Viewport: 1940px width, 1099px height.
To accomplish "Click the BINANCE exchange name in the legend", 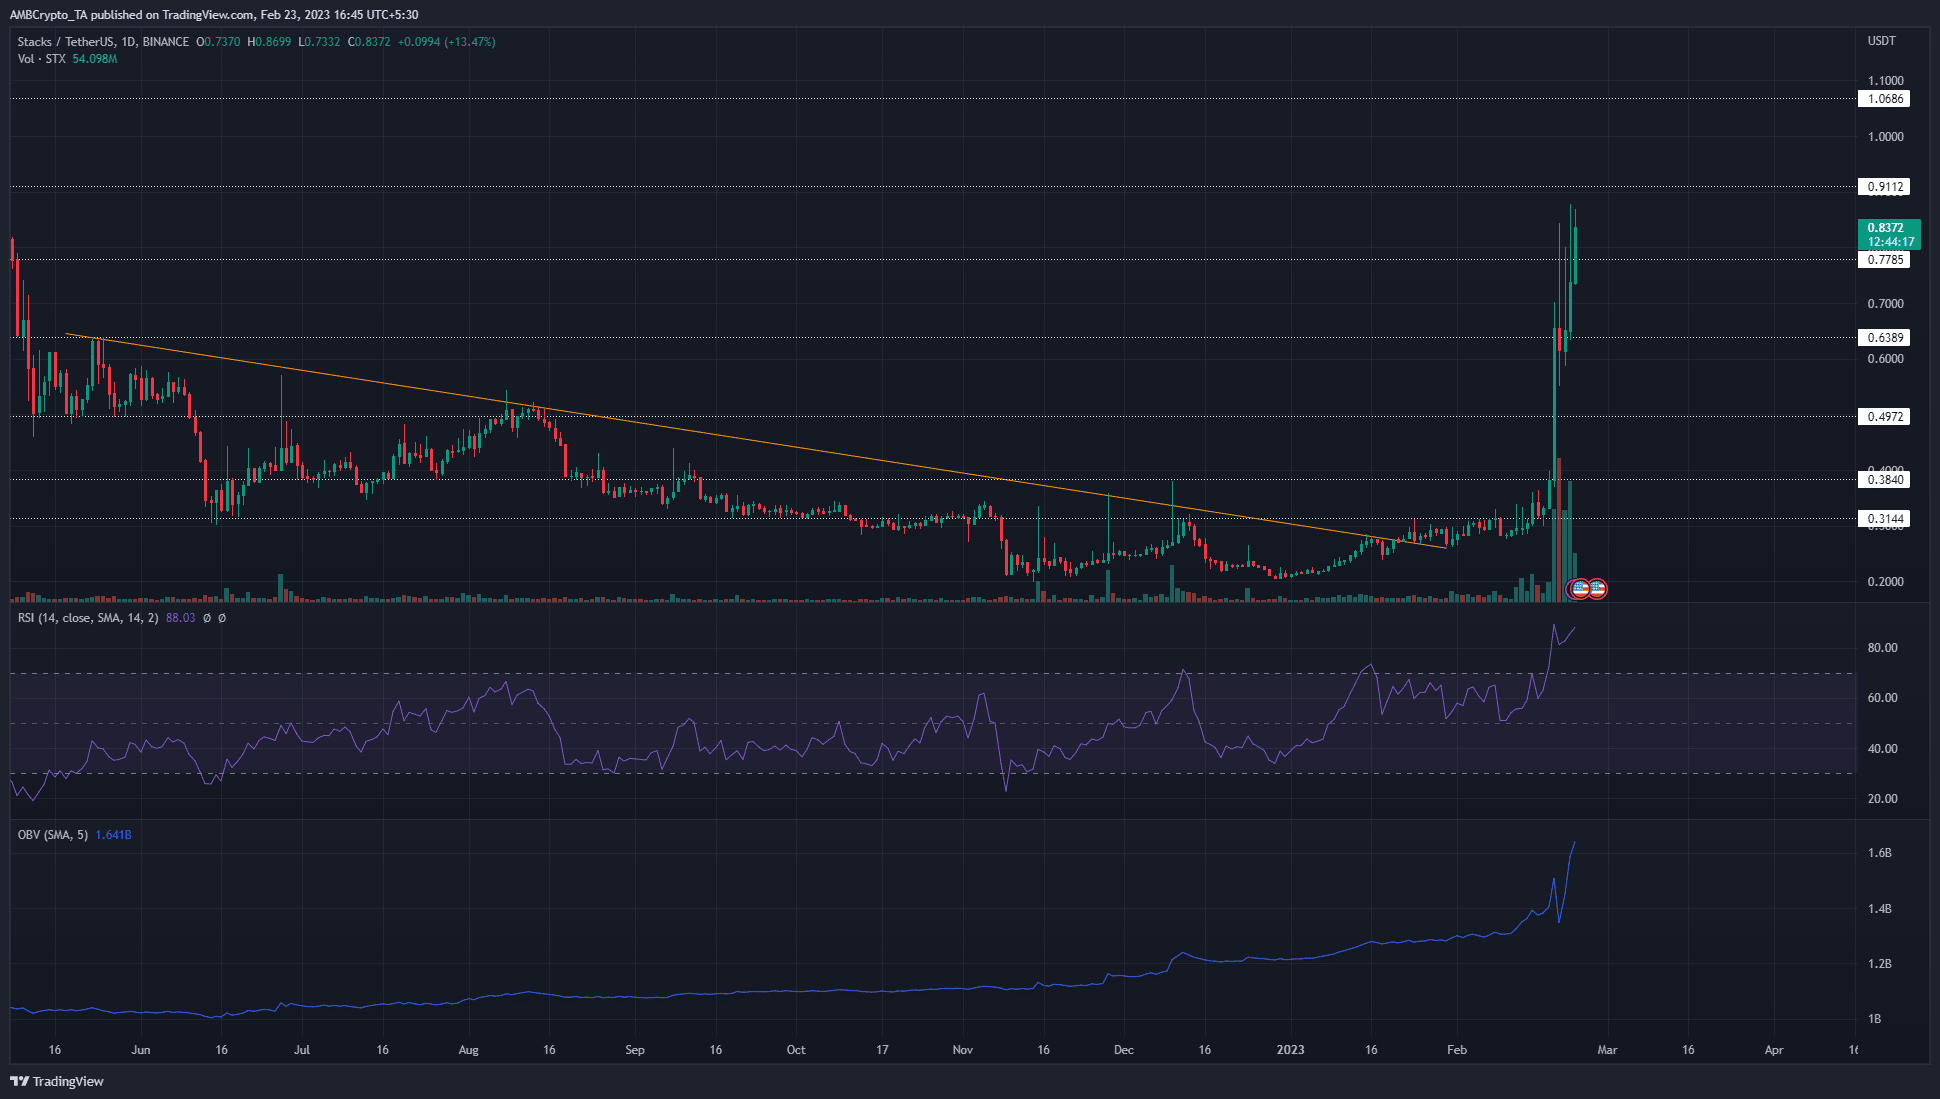I will coord(166,41).
